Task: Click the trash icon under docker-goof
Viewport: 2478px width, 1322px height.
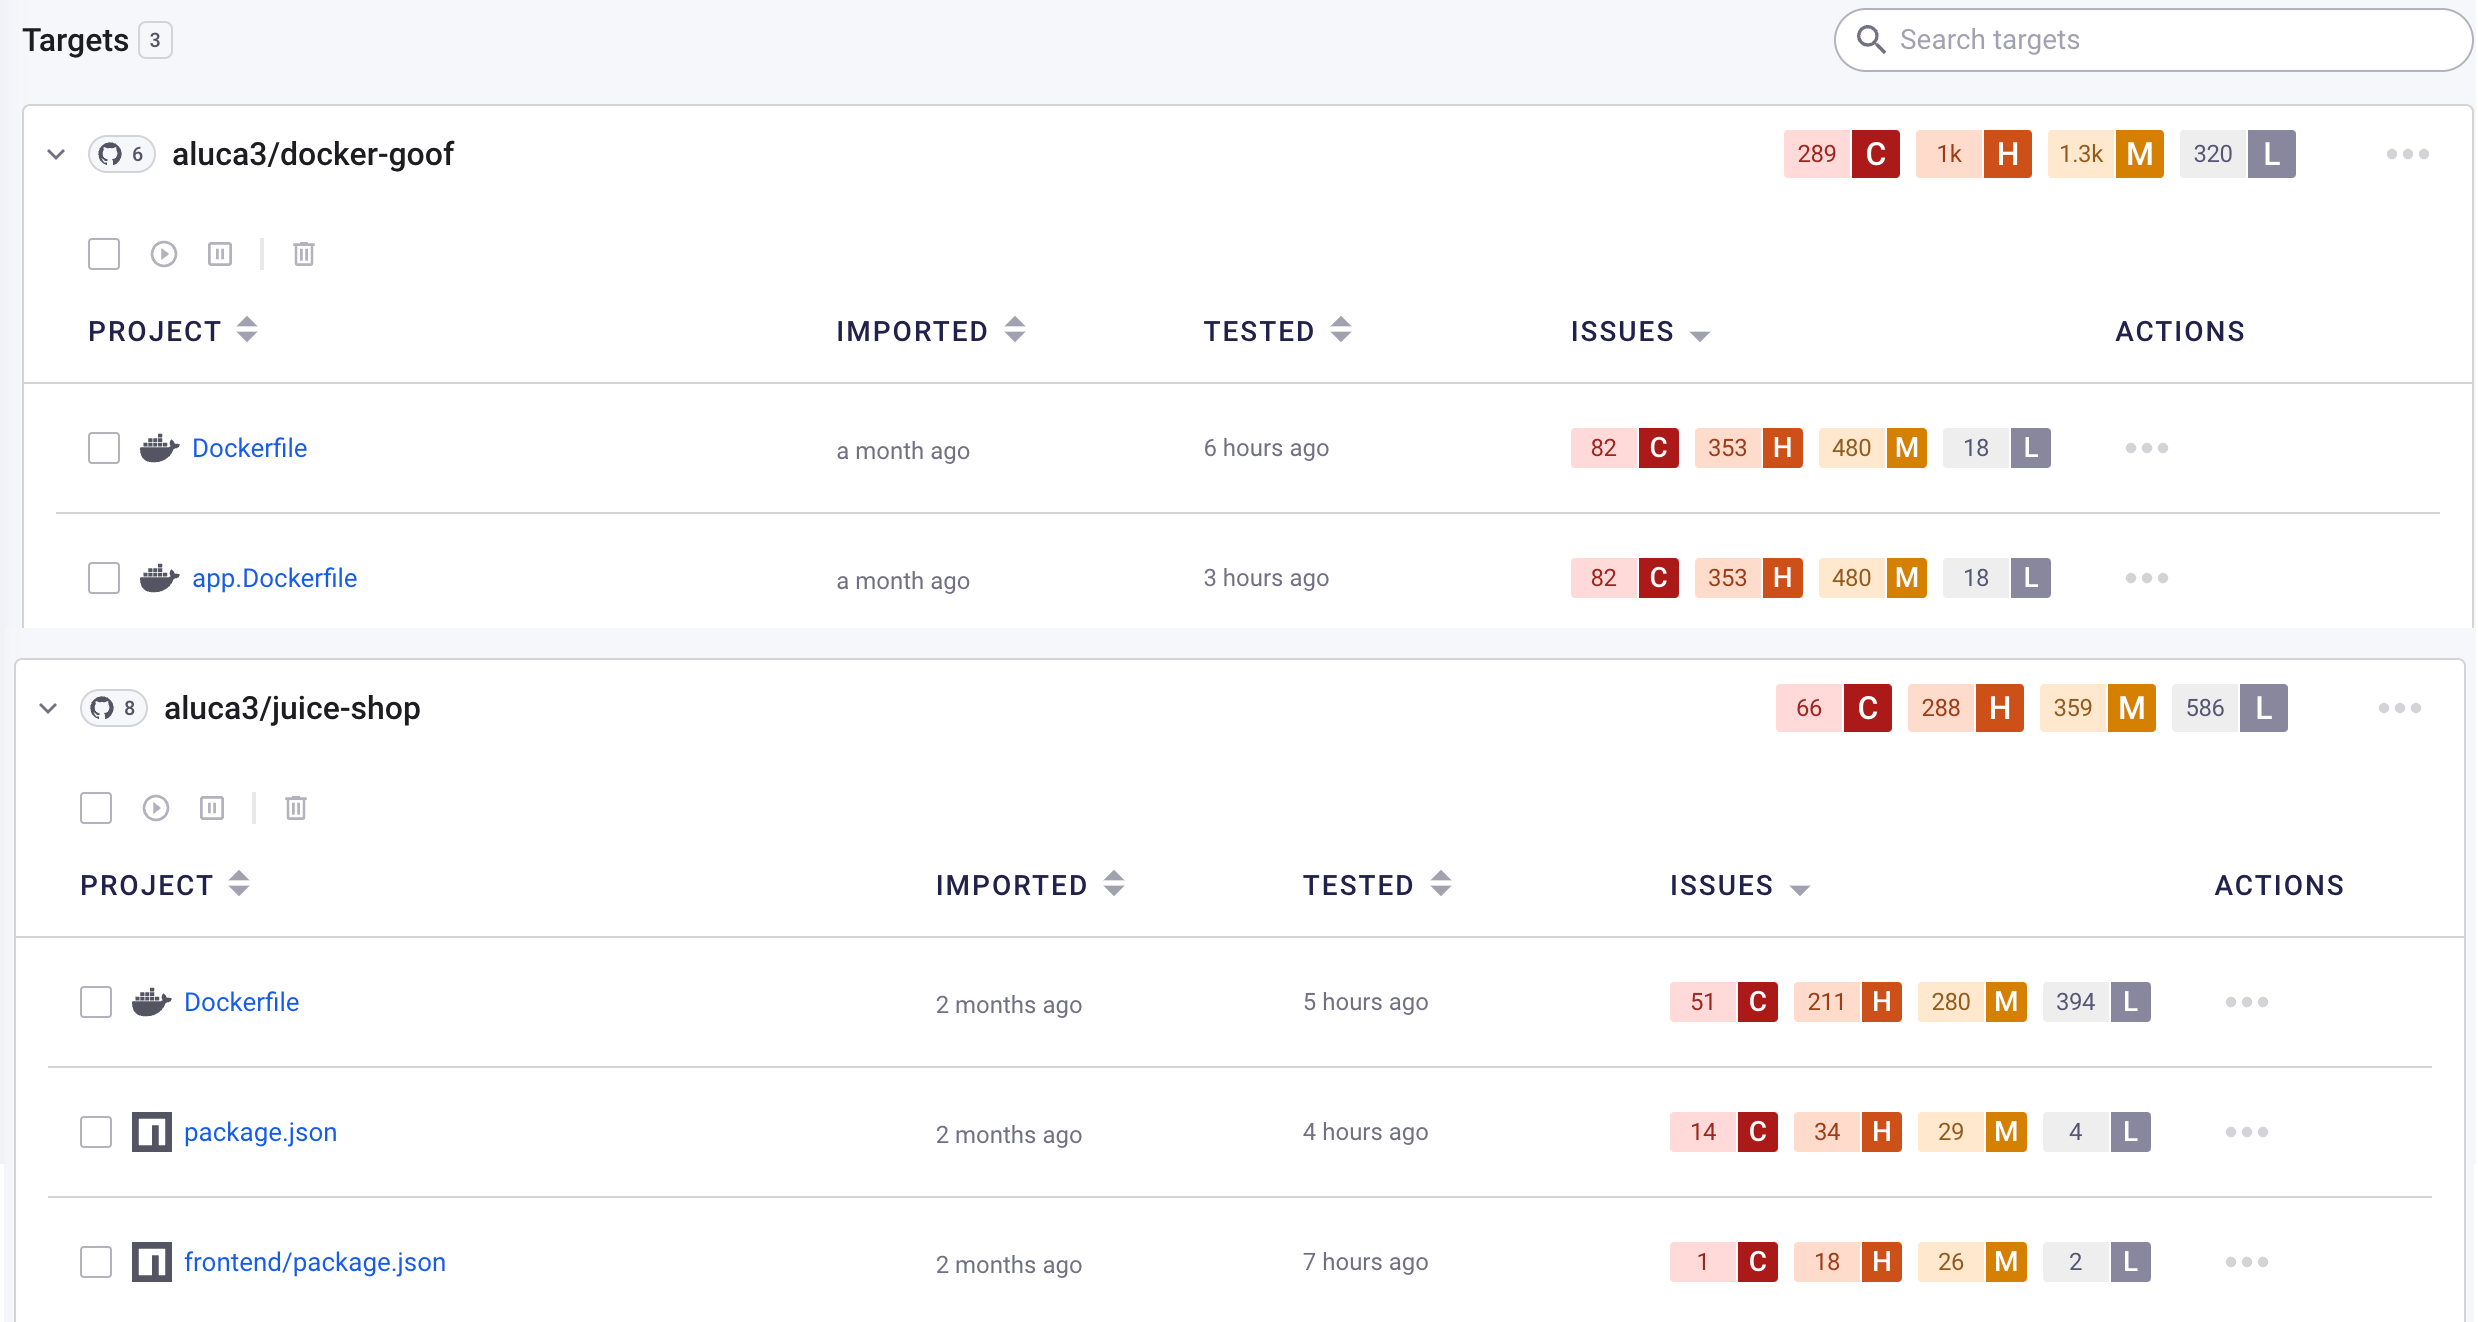Action: pos(304,254)
